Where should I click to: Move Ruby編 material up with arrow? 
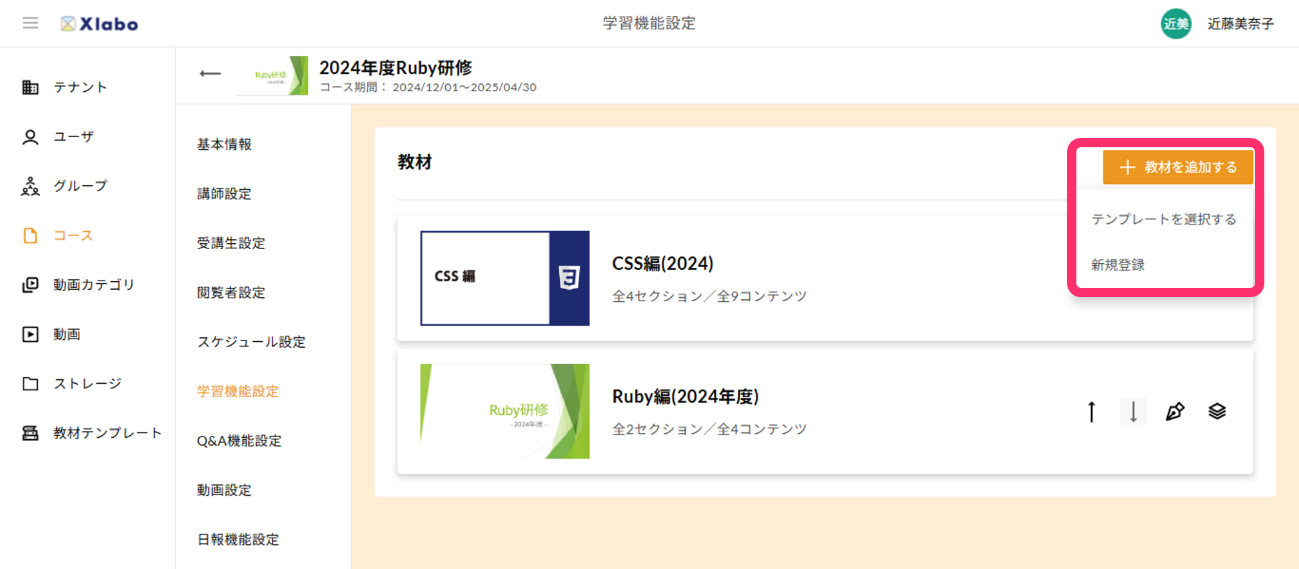click(x=1092, y=411)
